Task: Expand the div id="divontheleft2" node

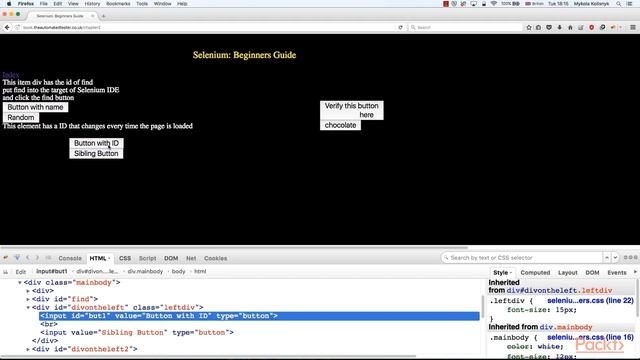Action: 28,349
